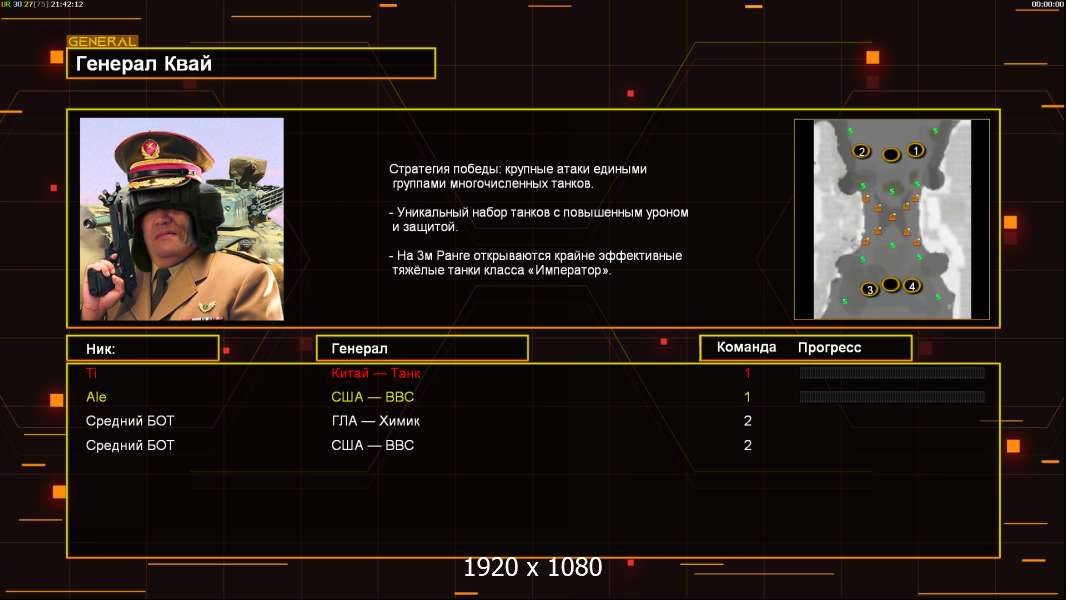Click the 'На 3м Ранге открываются' description line

(536, 263)
